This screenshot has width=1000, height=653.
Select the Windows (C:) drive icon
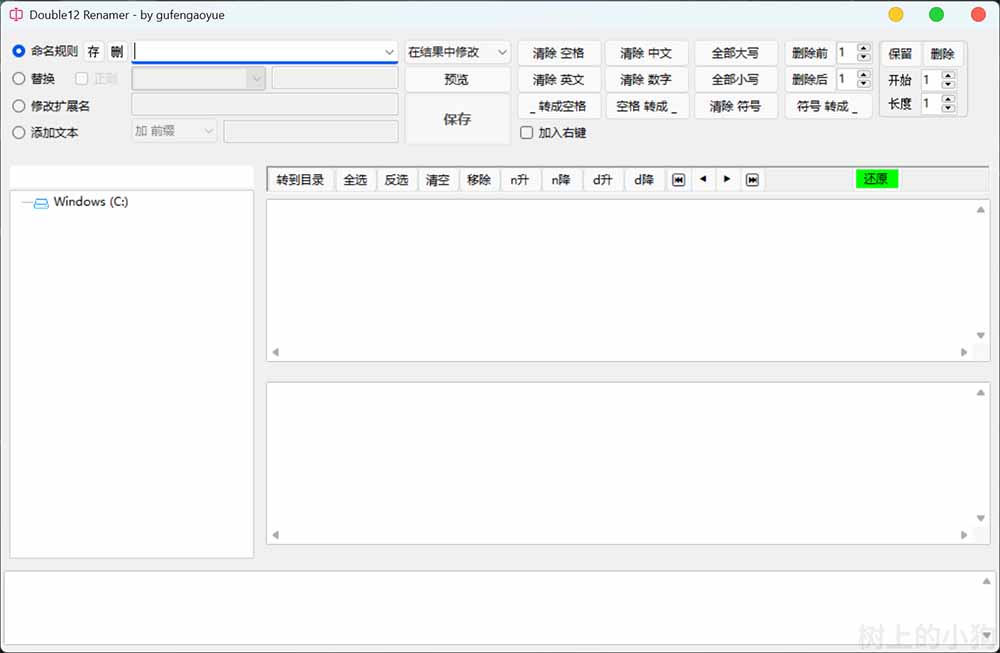click(x=41, y=203)
